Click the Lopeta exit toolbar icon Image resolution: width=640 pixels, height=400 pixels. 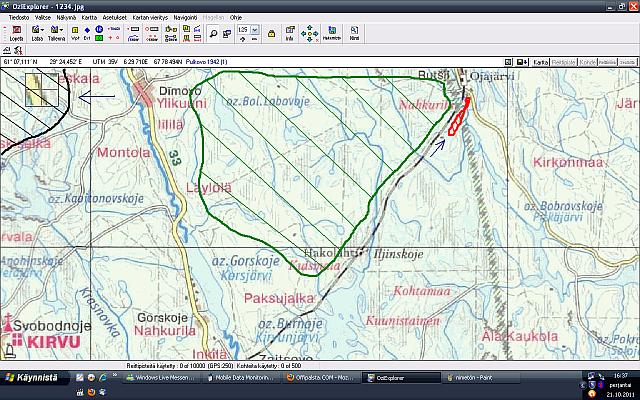pyautogui.click(x=16, y=34)
